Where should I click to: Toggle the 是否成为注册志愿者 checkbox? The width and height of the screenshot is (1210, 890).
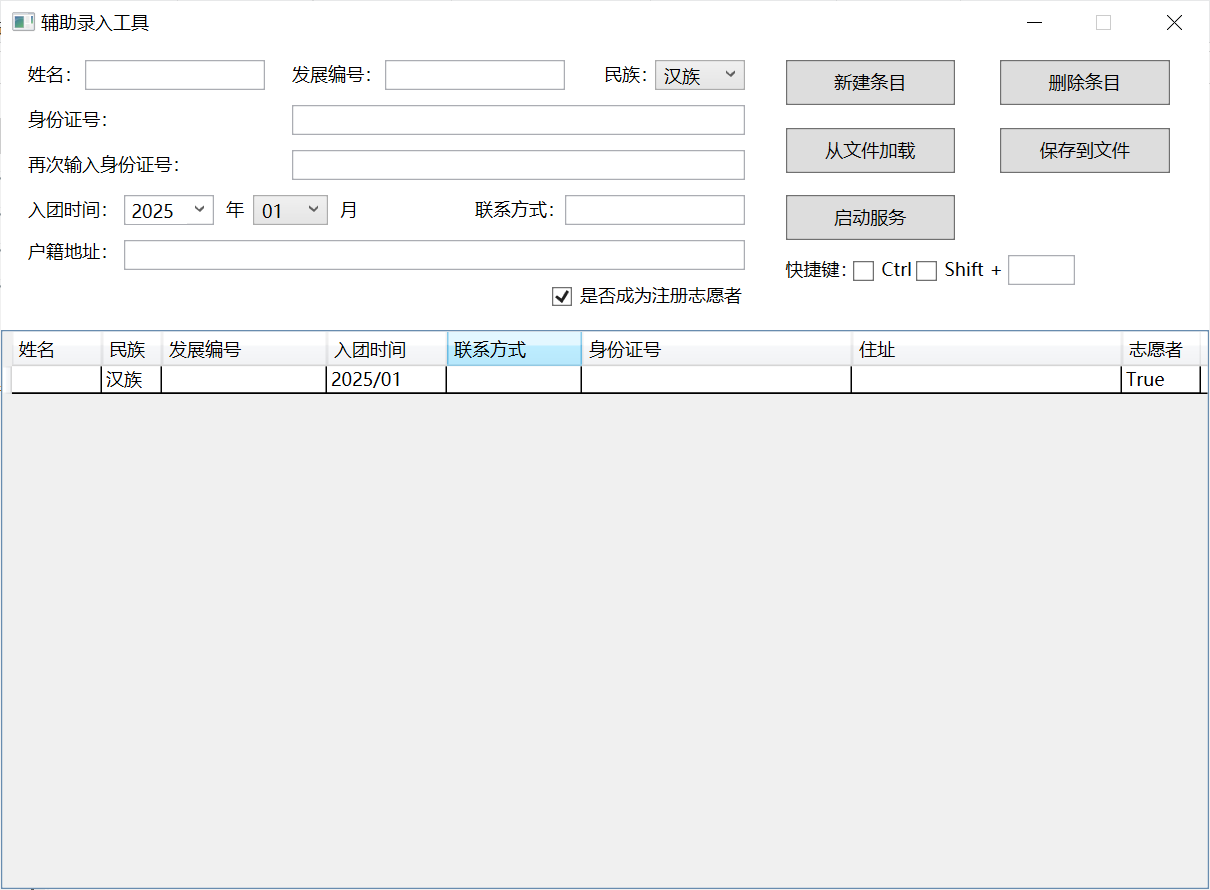click(562, 296)
